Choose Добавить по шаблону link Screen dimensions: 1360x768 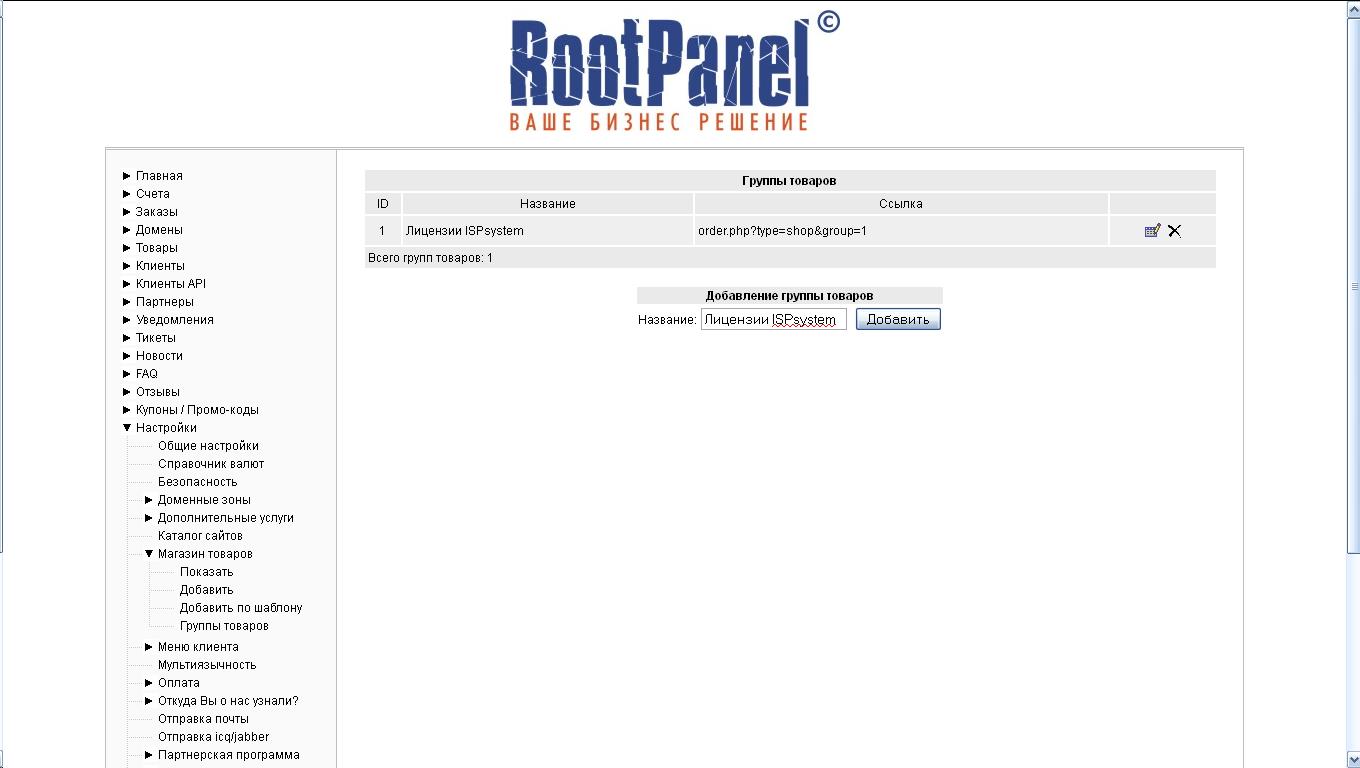coord(241,608)
